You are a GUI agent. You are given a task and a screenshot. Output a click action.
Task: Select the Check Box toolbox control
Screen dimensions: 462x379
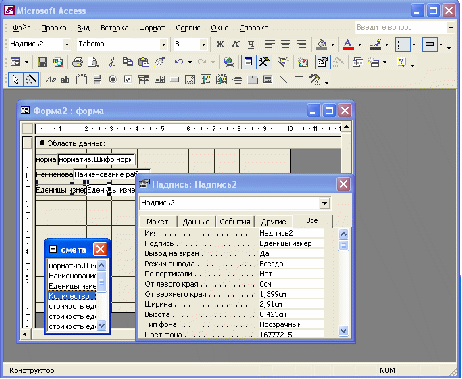coord(128,80)
